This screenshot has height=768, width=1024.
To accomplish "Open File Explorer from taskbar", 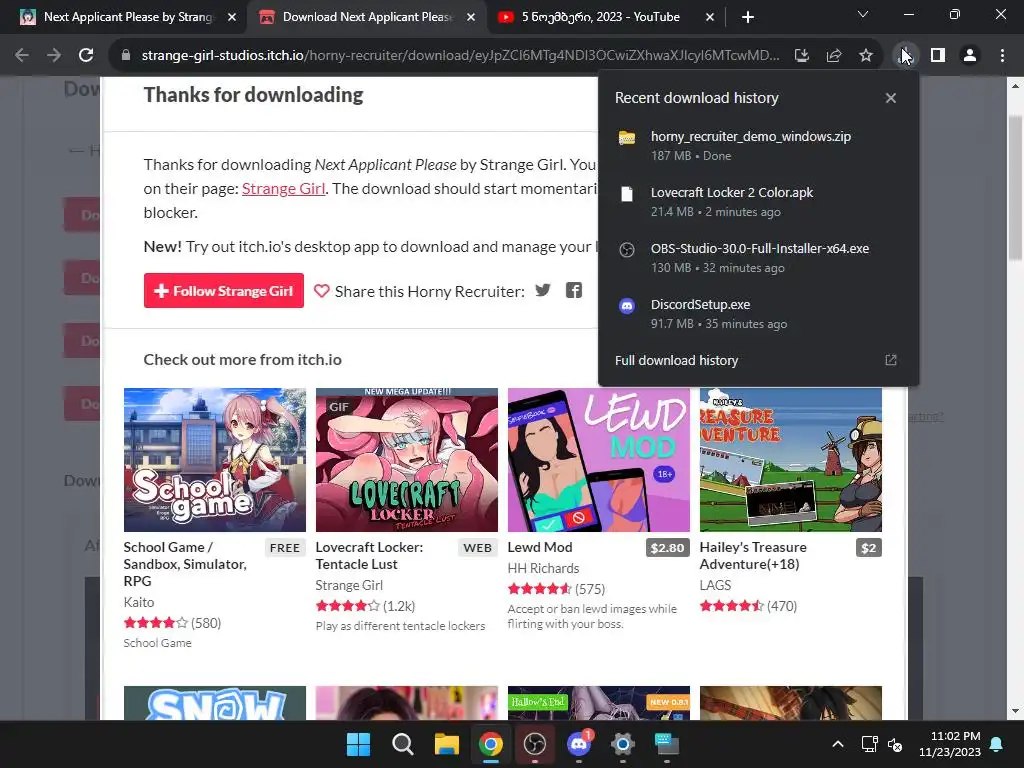I will 447,744.
